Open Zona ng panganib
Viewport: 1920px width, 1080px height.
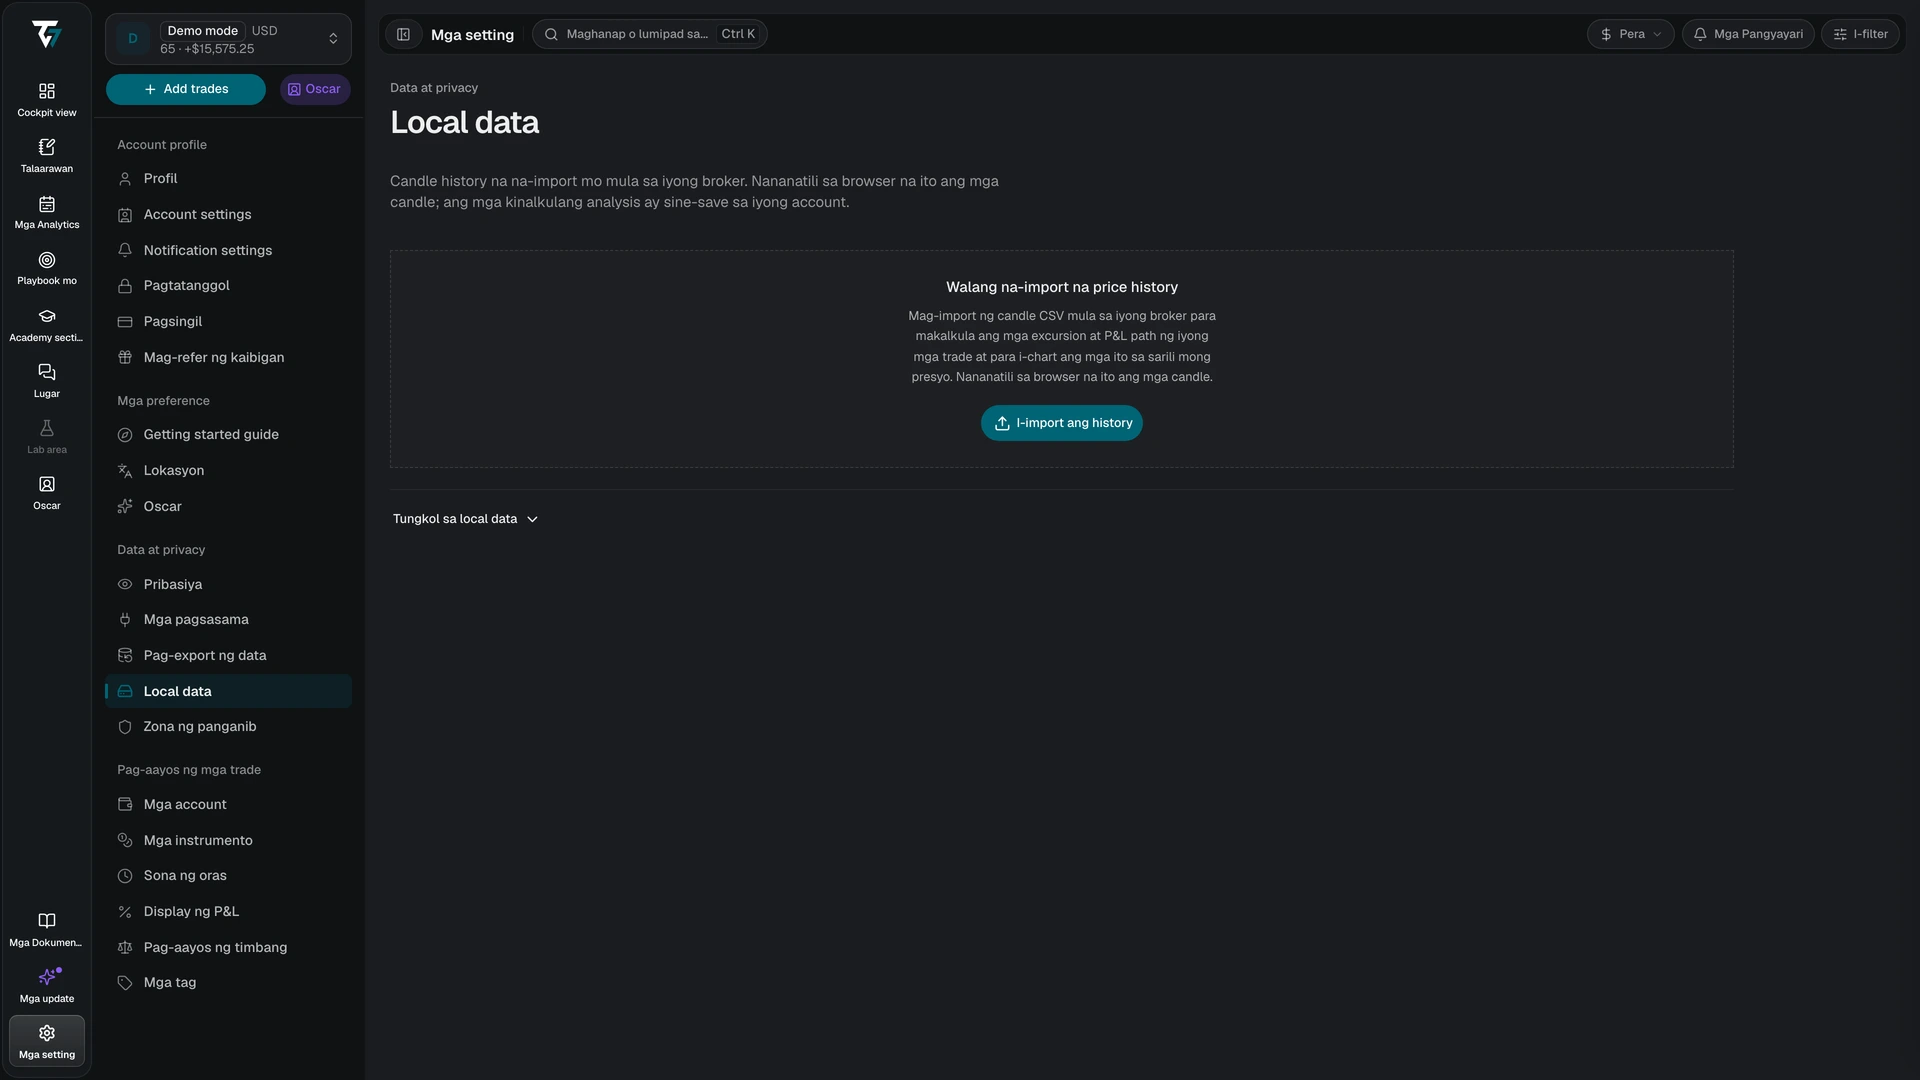coord(228,726)
